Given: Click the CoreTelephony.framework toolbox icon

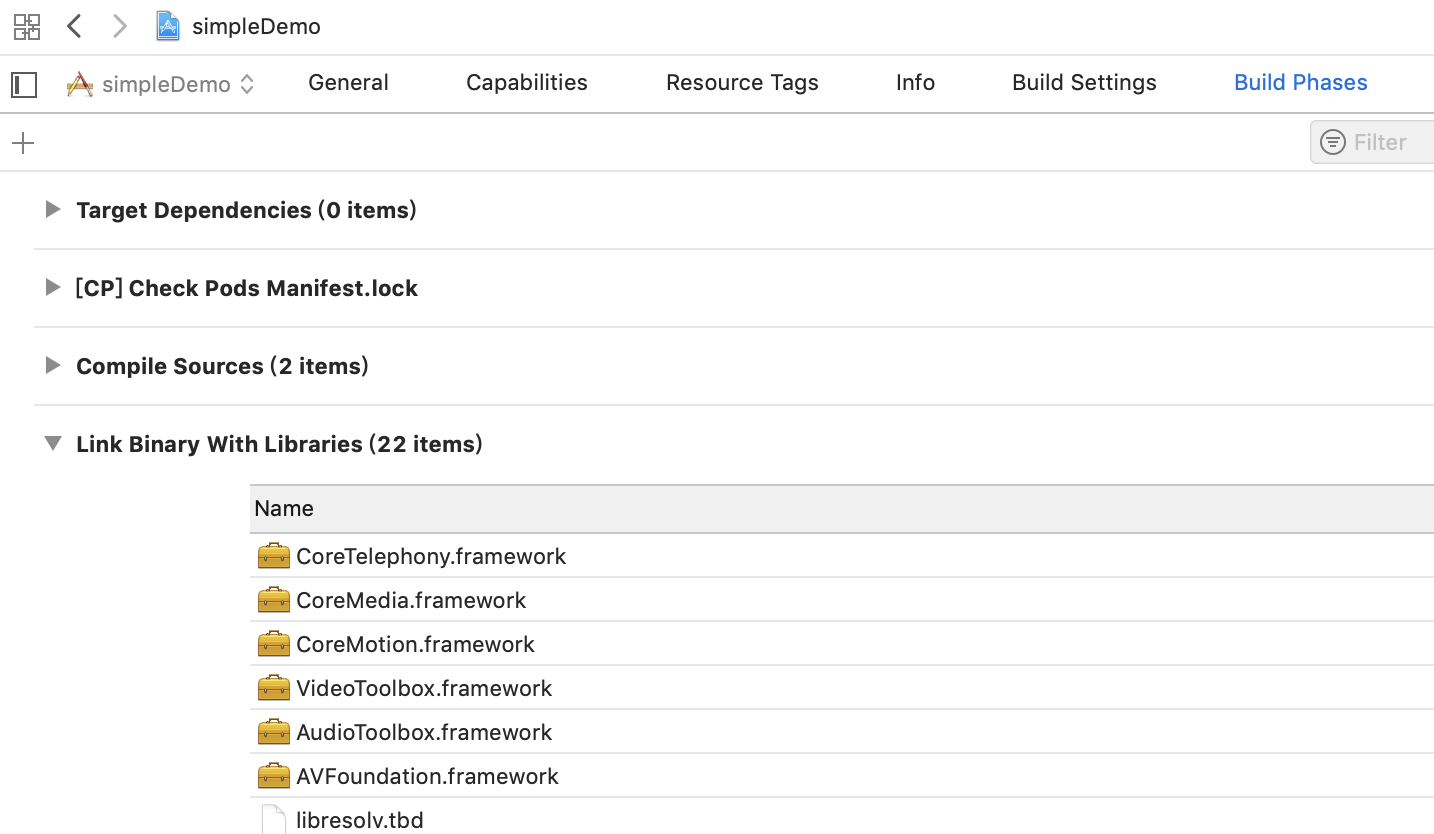Looking at the screenshot, I should coord(273,556).
